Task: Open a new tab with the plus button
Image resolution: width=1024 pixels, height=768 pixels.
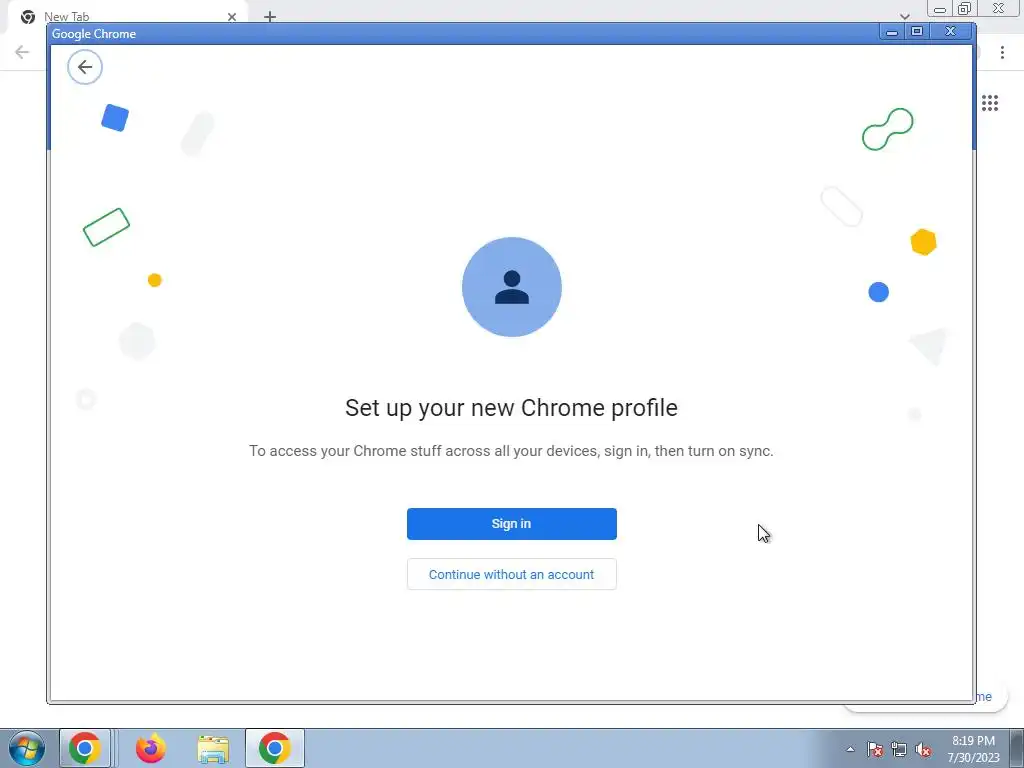Action: tap(270, 17)
